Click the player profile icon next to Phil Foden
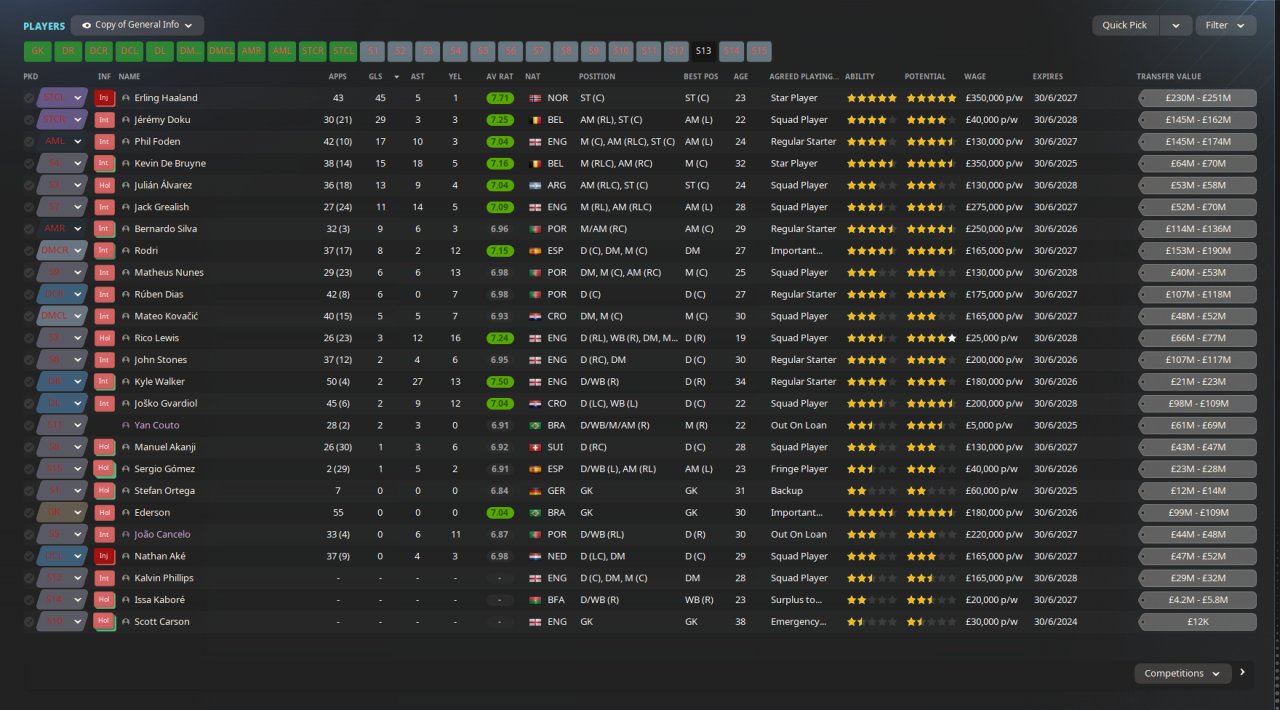 126,142
